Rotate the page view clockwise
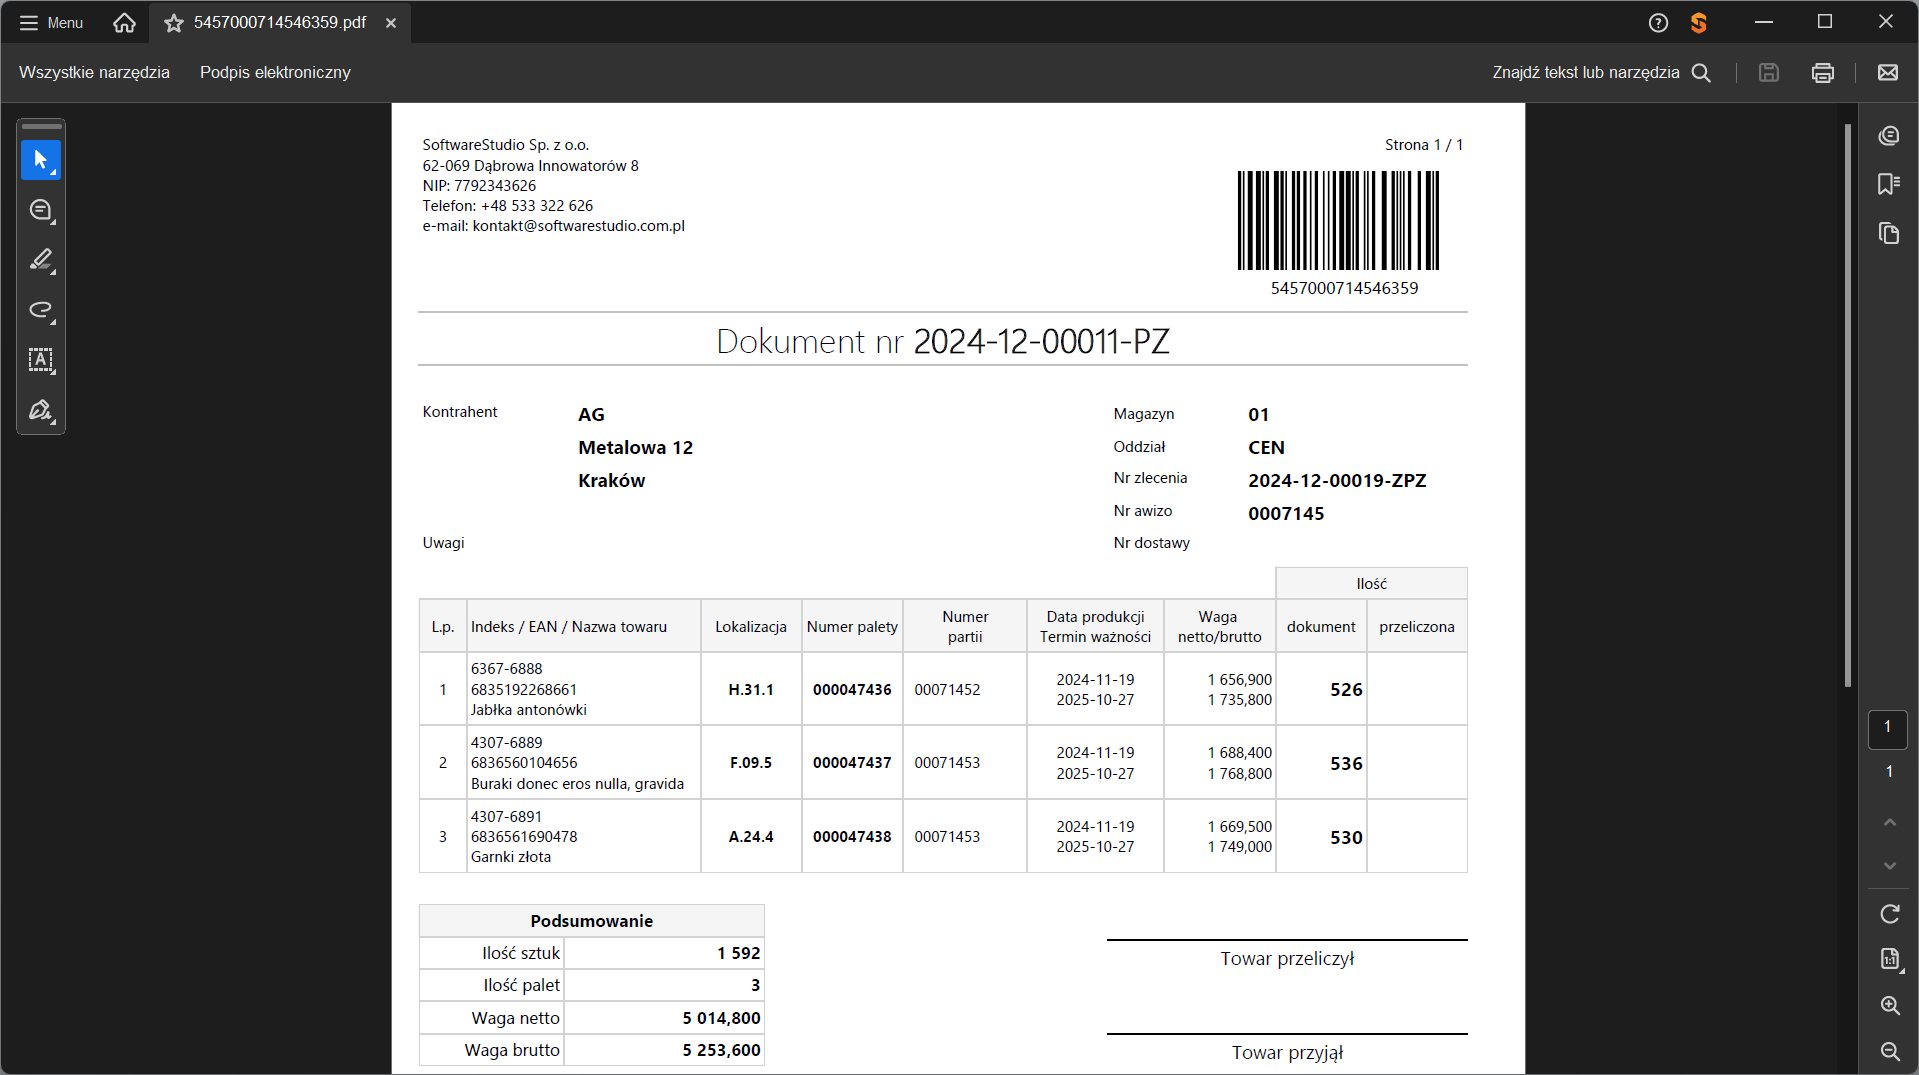The width and height of the screenshot is (1919, 1075). pos(1889,913)
